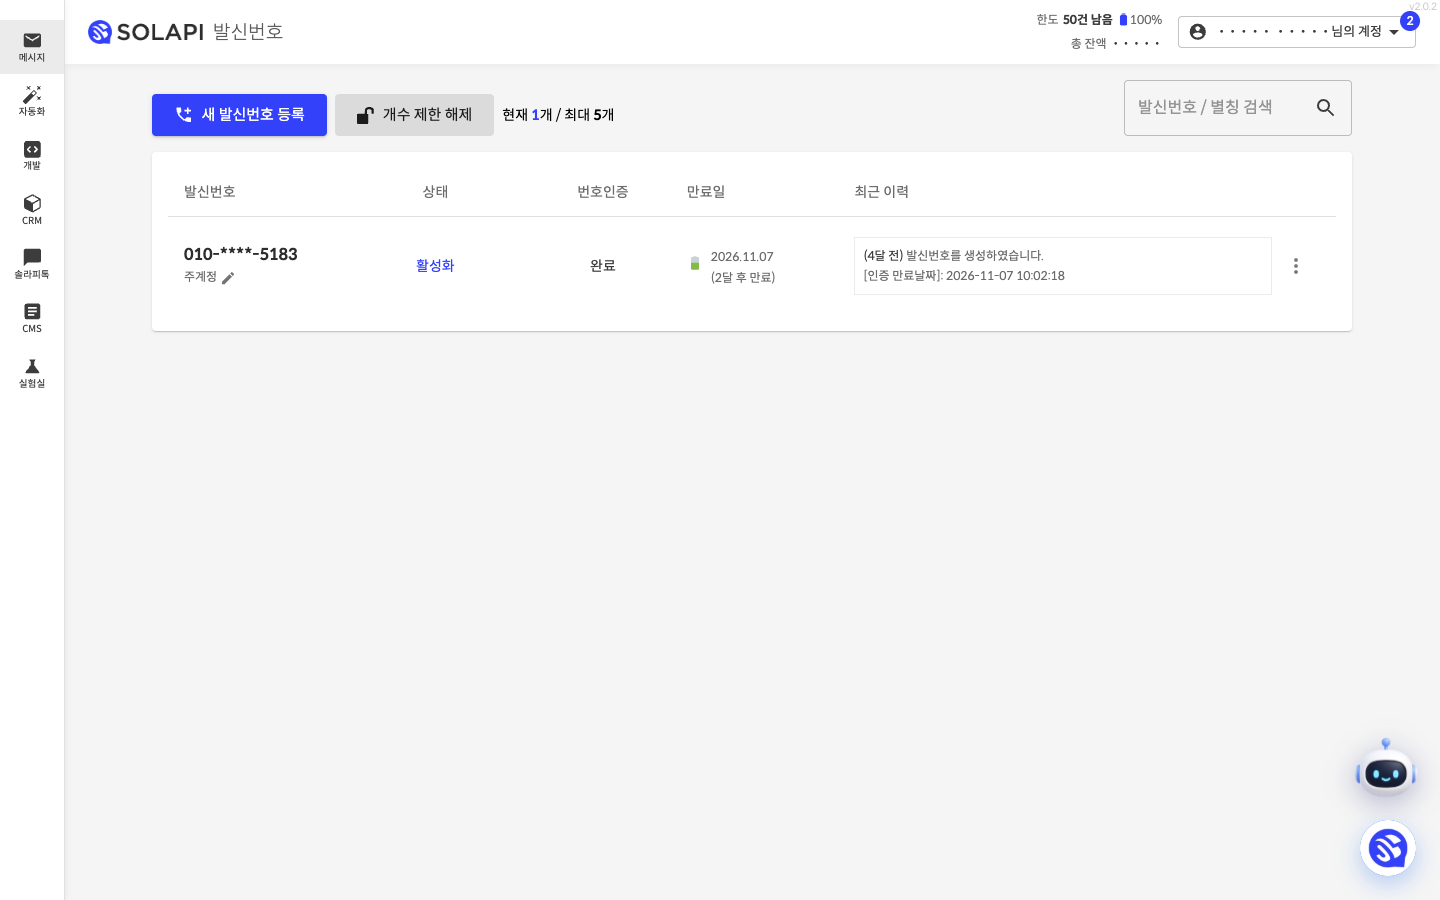This screenshot has width=1440, height=900.
Task: Click the search magnifier icon
Action: tap(1326, 108)
